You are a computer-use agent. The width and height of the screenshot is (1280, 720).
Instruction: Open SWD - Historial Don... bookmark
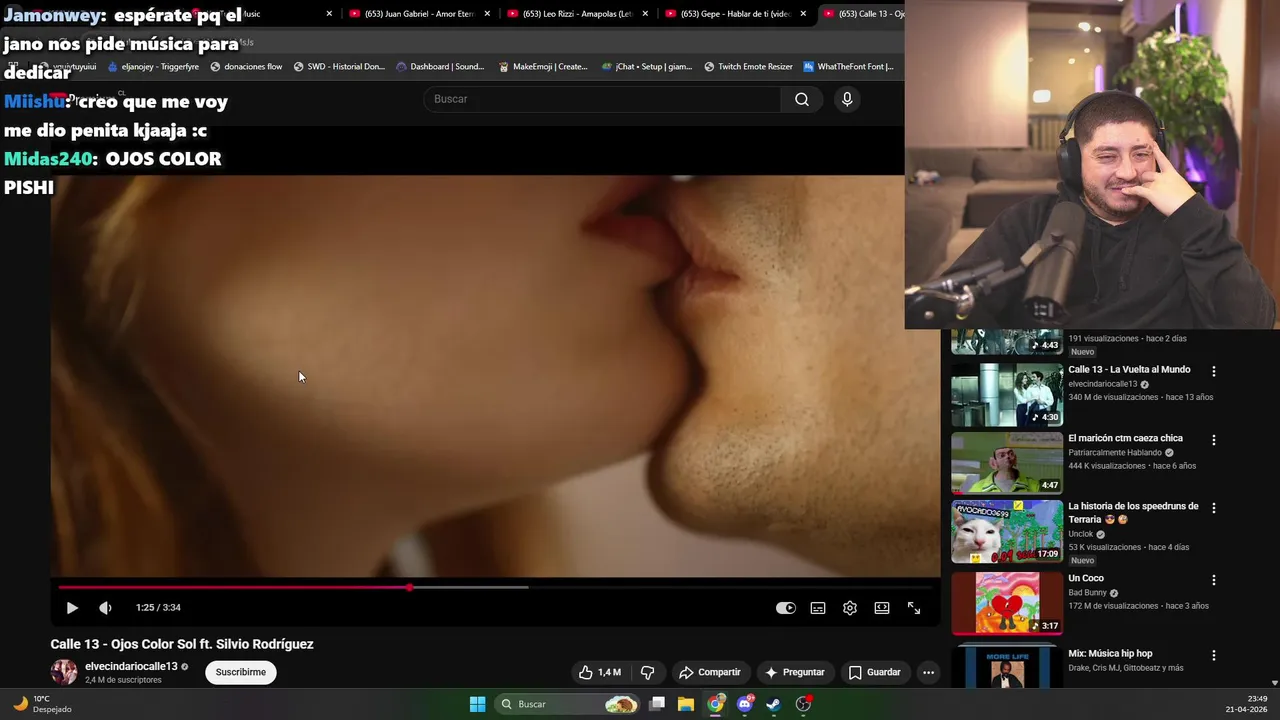[339, 67]
